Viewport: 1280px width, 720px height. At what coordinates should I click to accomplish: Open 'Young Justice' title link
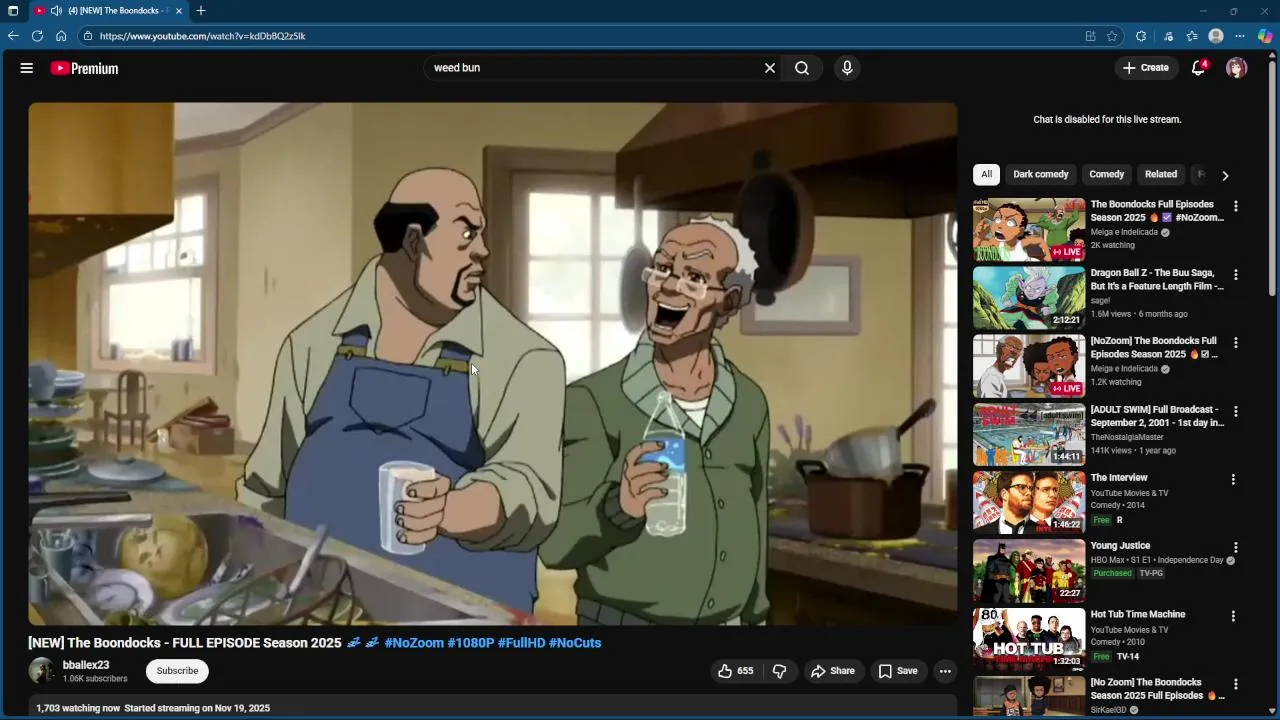point(1120,546)
